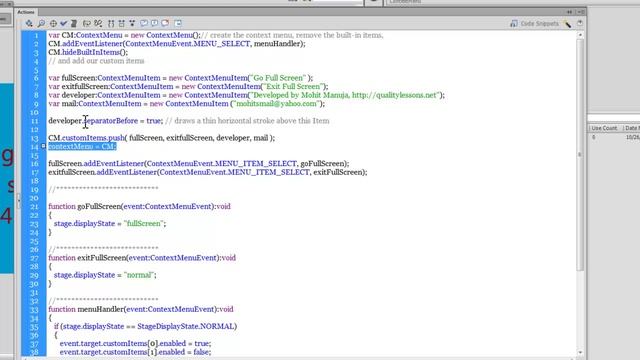Screen dimensions: 640x360
Task: Click line number 1 in gutter
Action: 36,36
